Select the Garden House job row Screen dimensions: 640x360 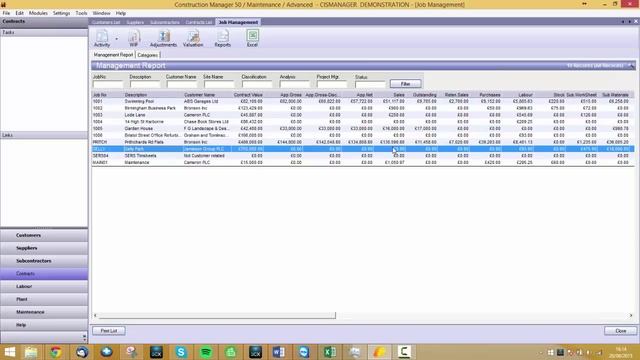point(363,128)
